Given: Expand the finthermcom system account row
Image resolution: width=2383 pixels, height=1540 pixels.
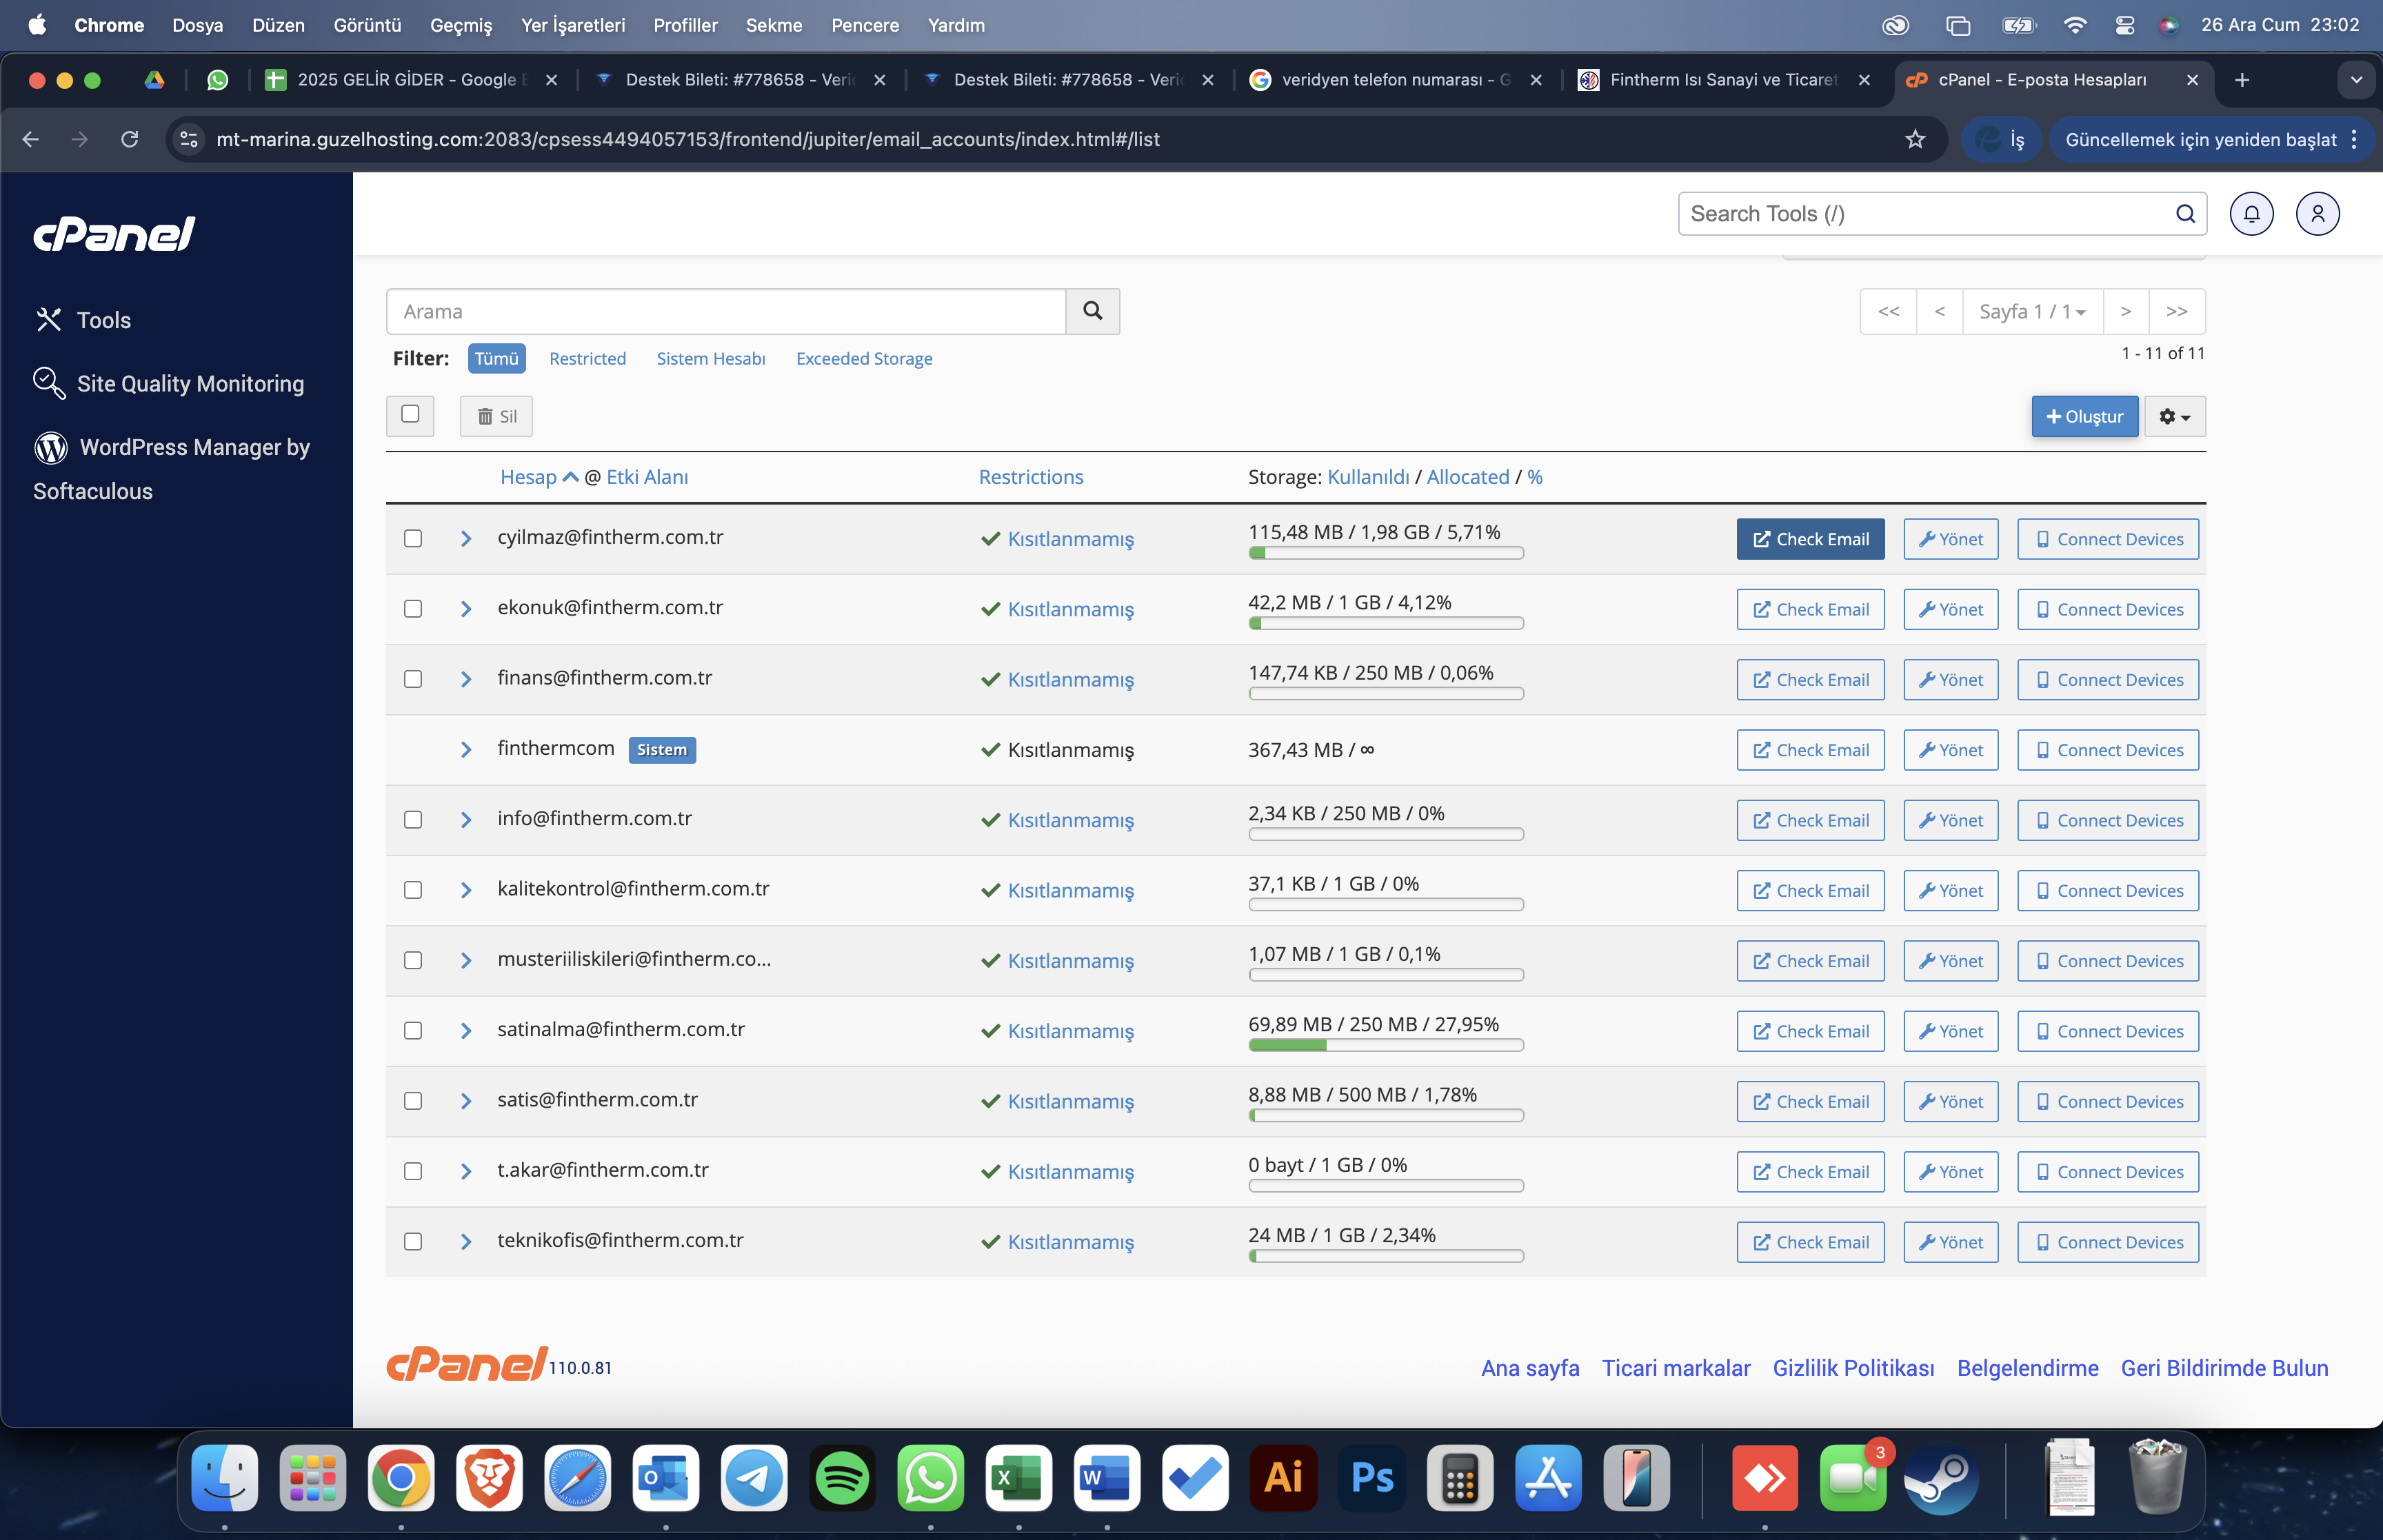Looking at the screenshot, I should 466,750.
